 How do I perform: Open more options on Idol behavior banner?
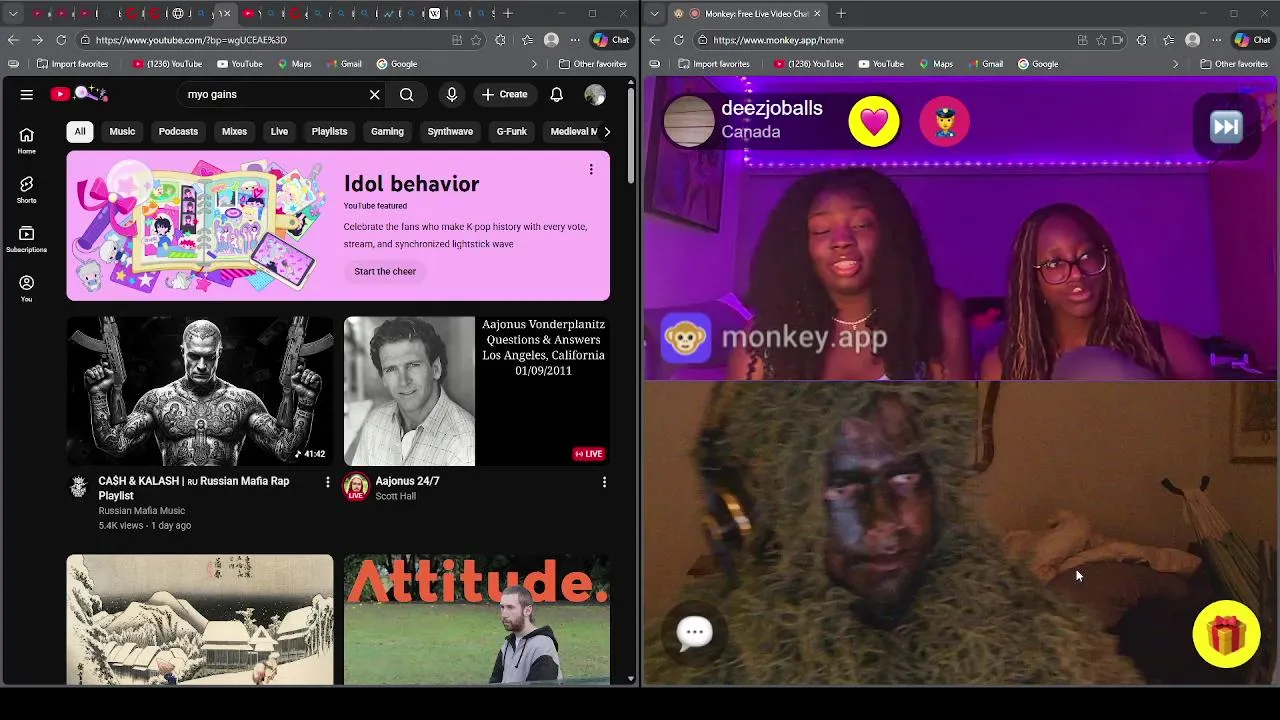pyautogui.click(x=591, y=169)
